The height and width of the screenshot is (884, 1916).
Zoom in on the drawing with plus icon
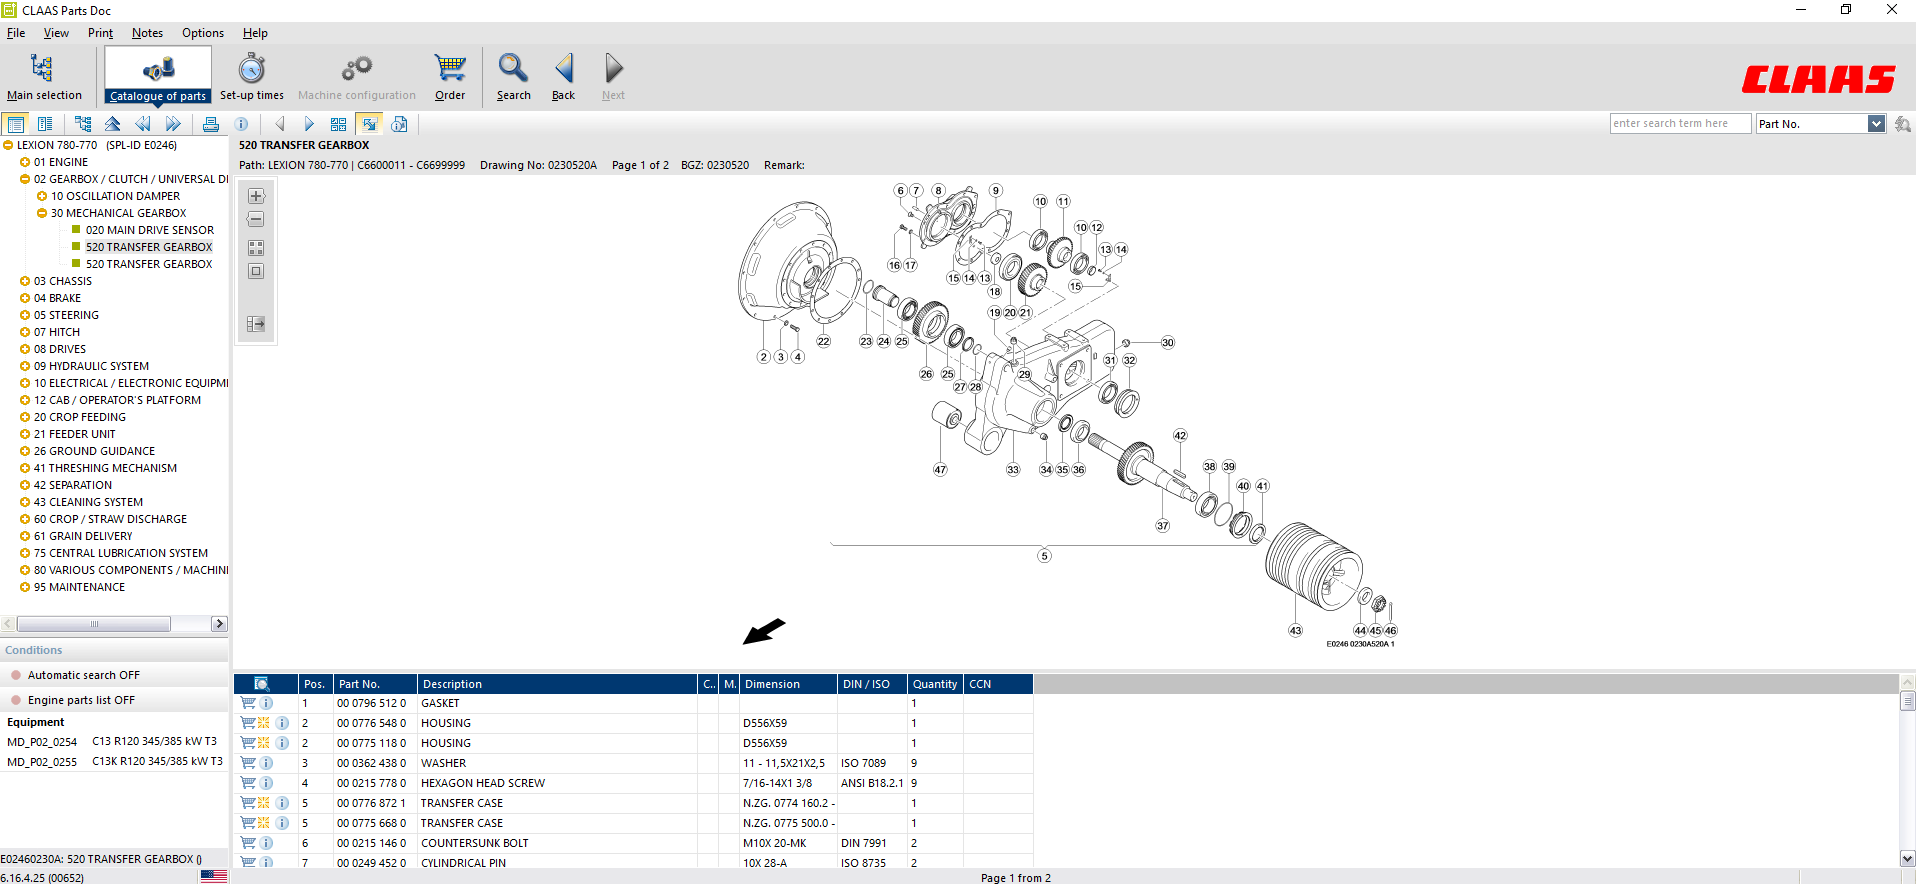[x=256, y=196]
